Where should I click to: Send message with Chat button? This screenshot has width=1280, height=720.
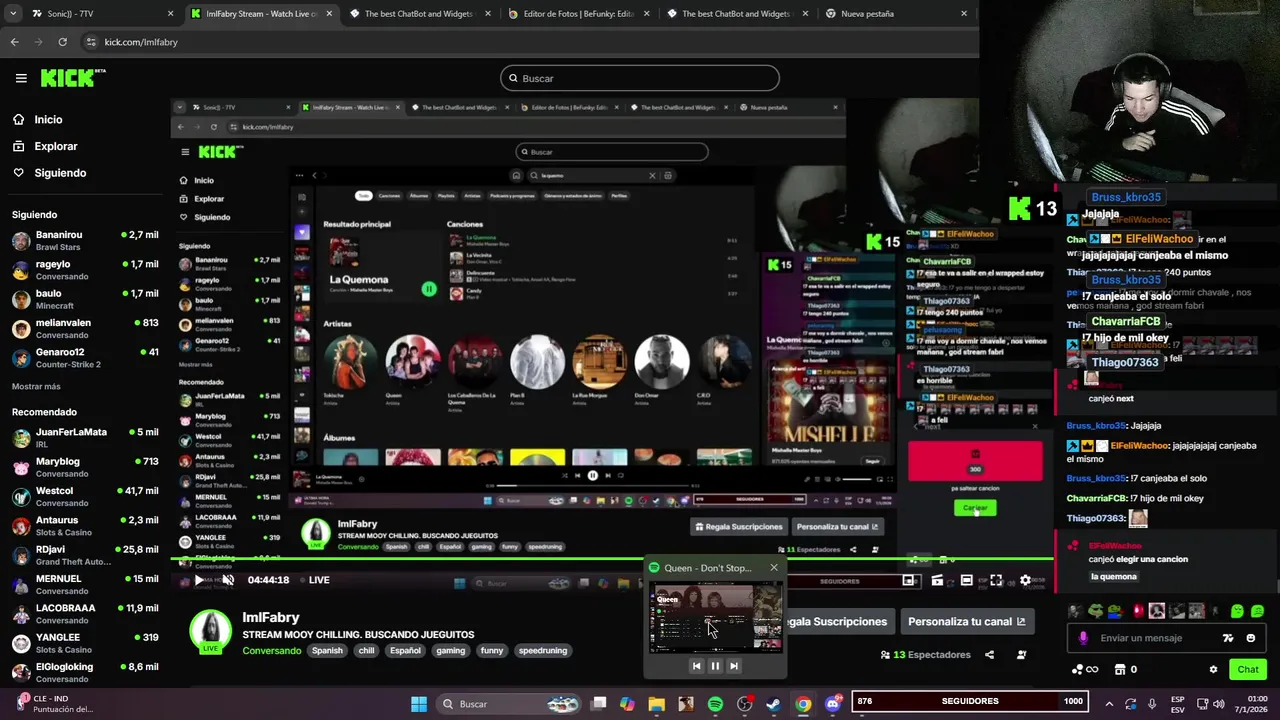coord(1248,670)
